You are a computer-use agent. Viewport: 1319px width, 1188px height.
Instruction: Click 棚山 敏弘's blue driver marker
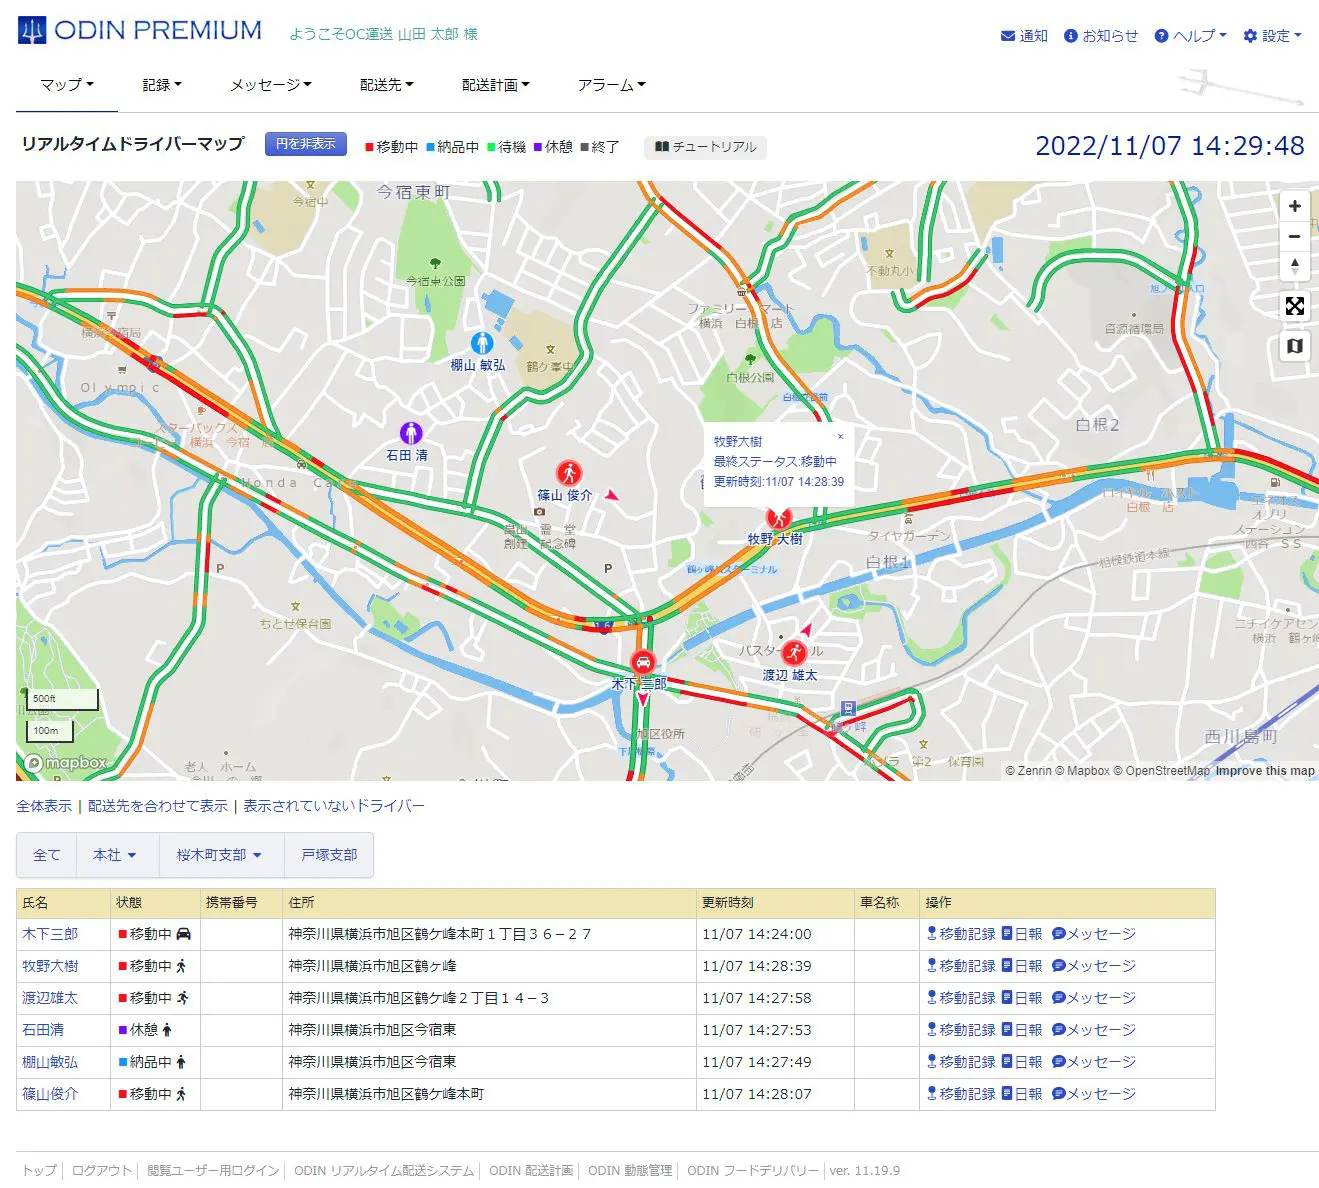482,343
